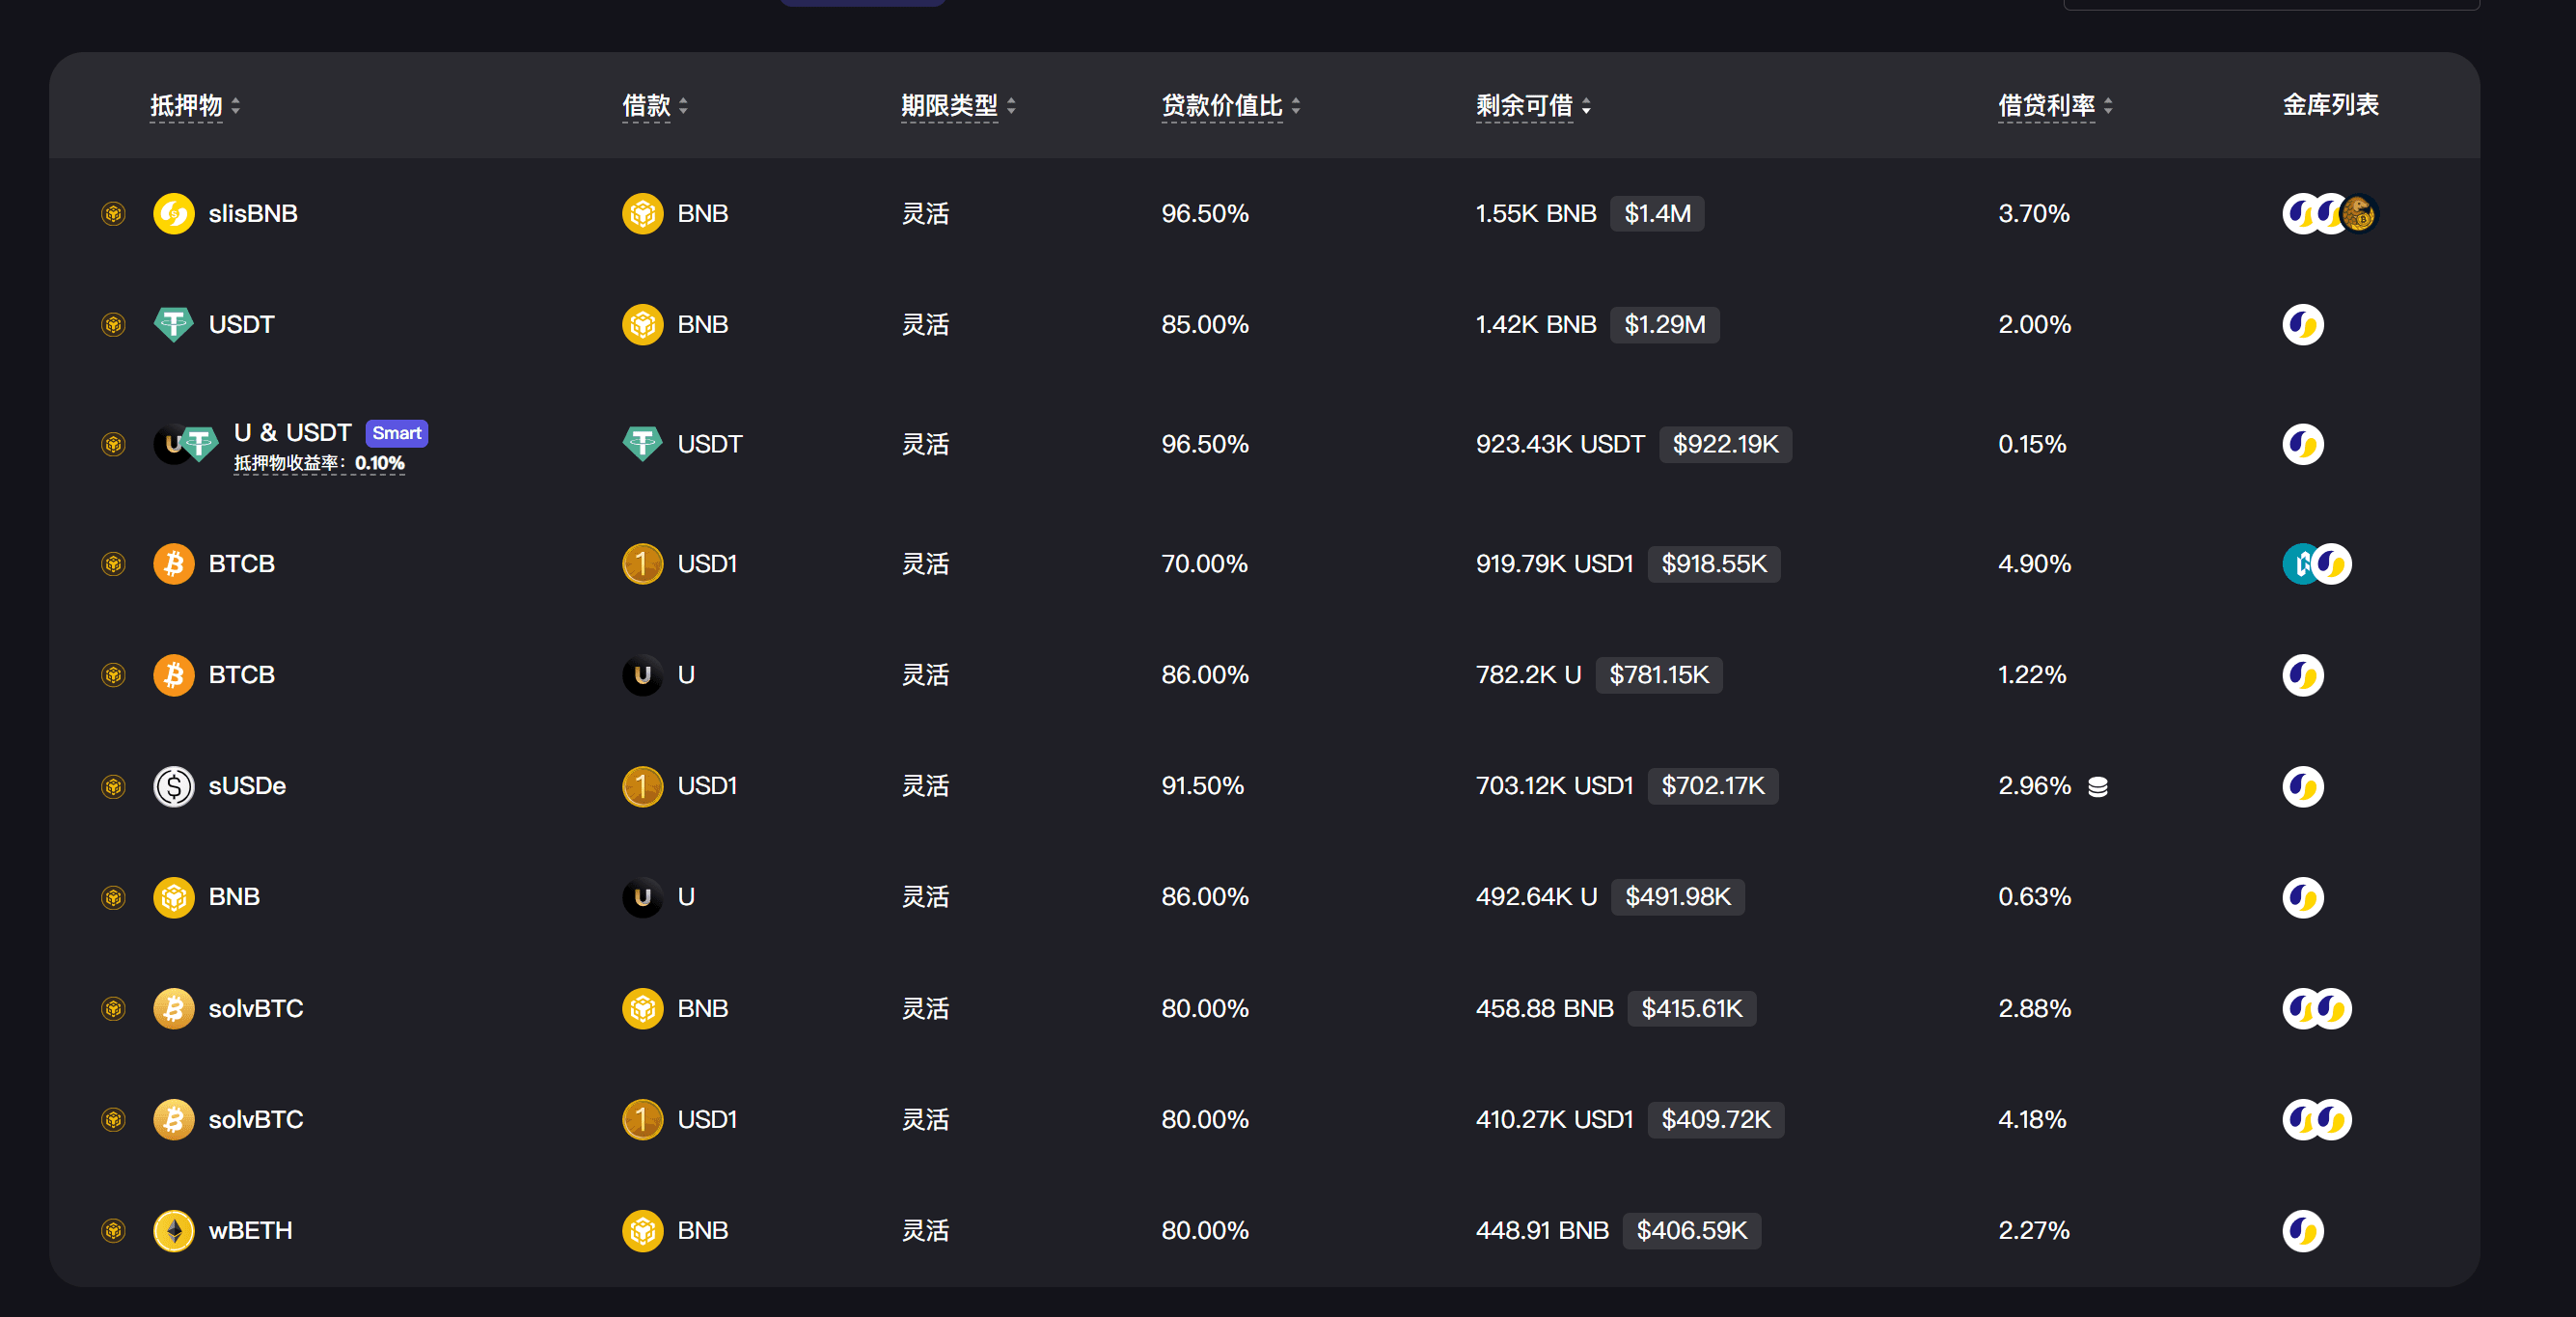
Task: Click the Smart badge on U & USDT
Action: tap(396, 433)
